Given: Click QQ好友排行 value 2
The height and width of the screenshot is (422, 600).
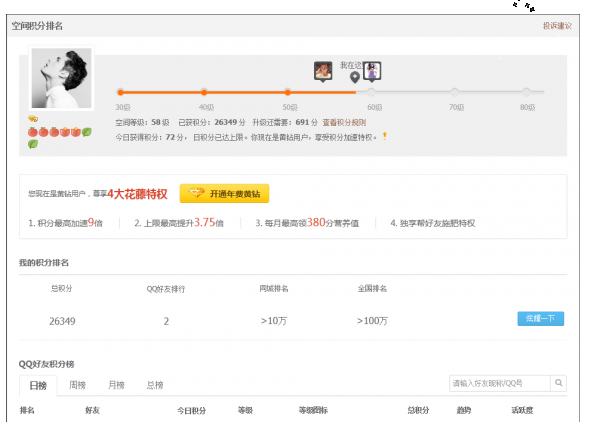Looking at the screenshot, I should tap(166, 321).
